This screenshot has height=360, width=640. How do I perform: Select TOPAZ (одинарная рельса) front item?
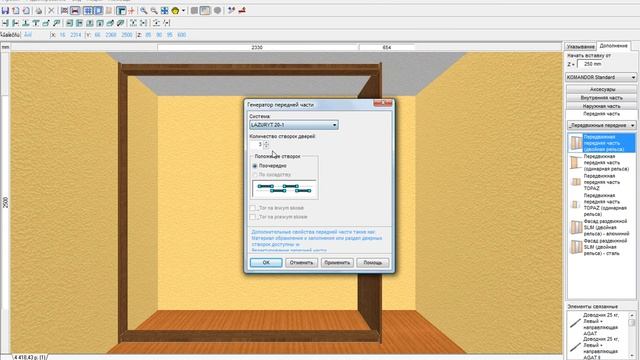coord(602,205)
